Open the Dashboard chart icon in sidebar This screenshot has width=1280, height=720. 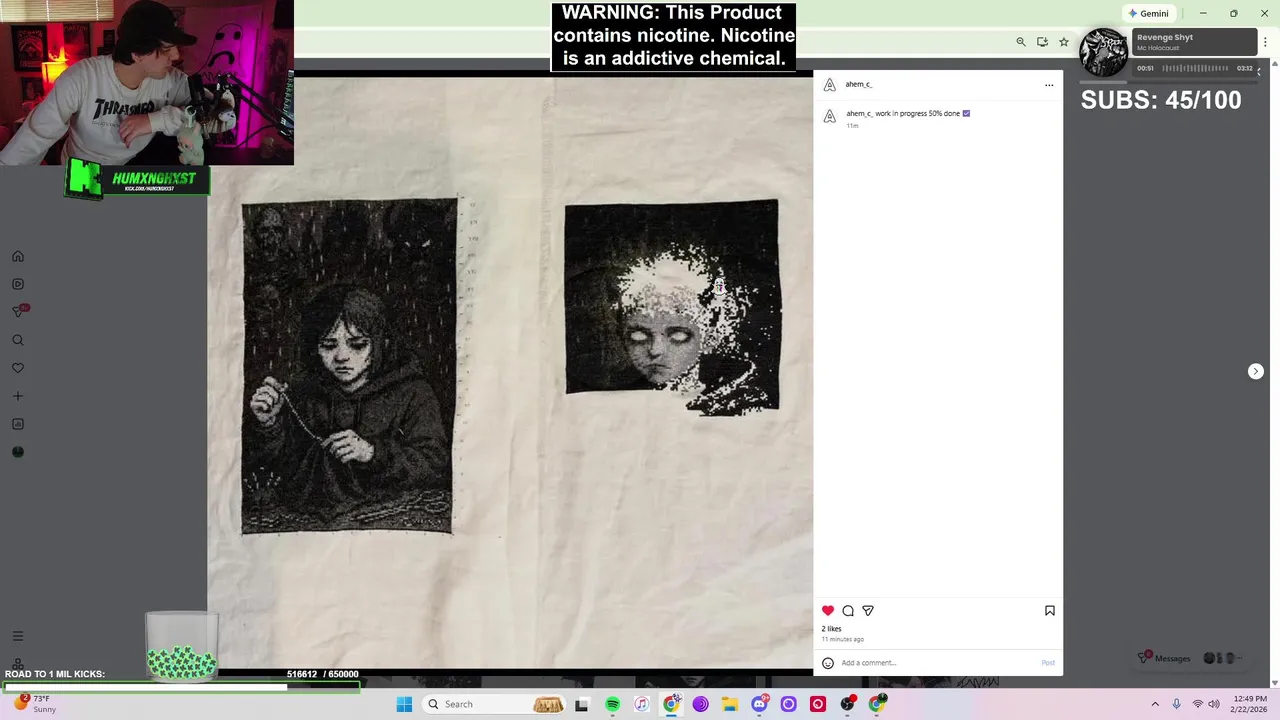[18, 424]
